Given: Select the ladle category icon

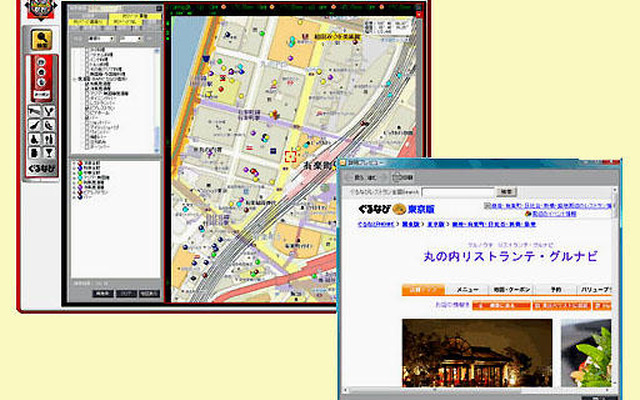Looking at the screenshot, I should pyautogui.click(x=35, y=125).
